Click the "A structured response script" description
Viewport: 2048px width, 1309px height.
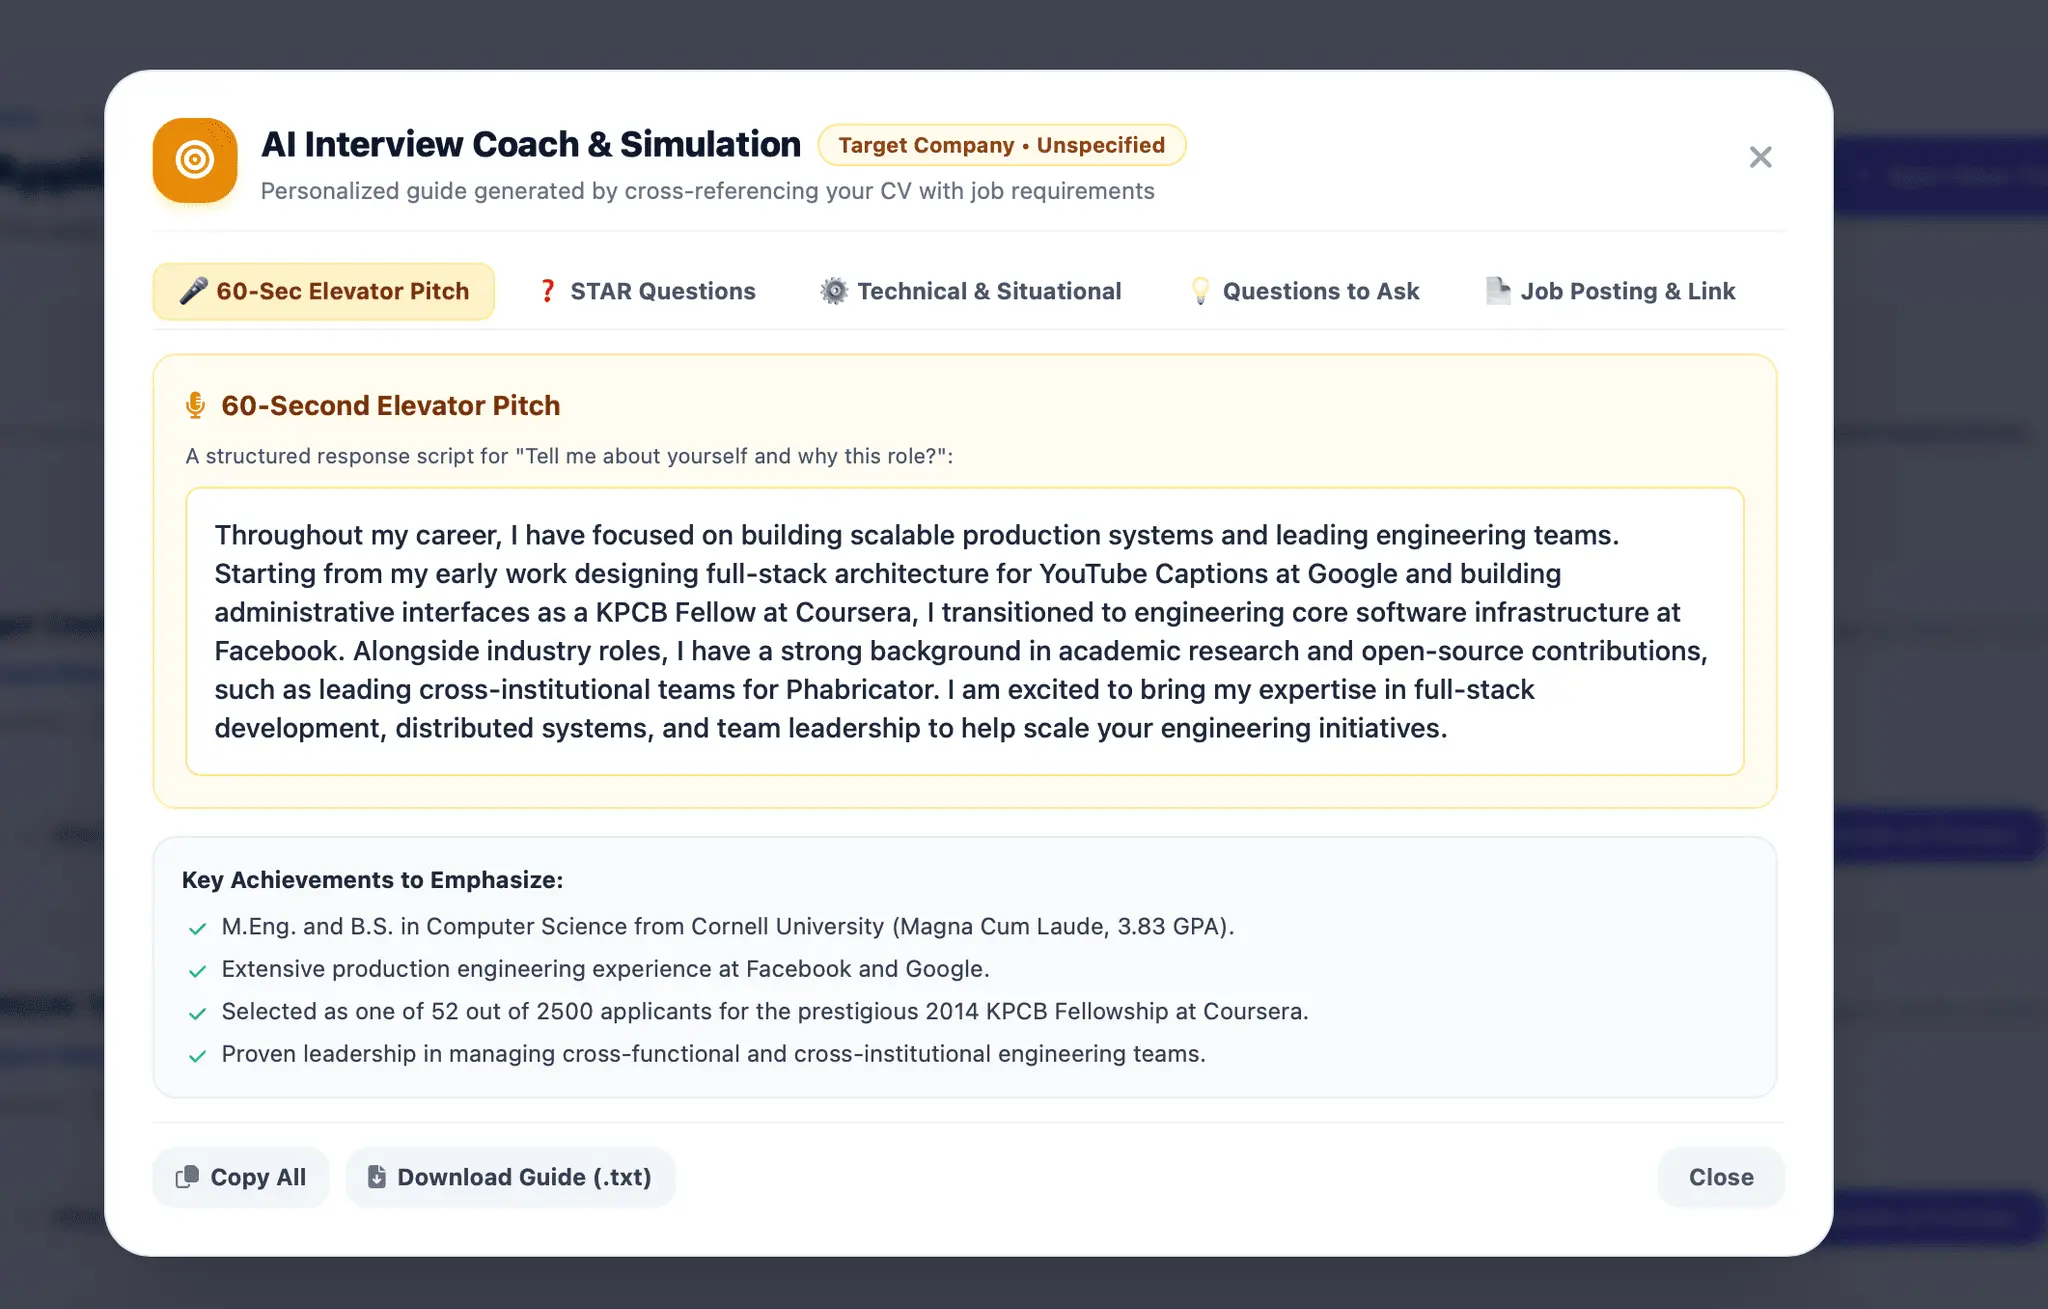pos(569,456)
